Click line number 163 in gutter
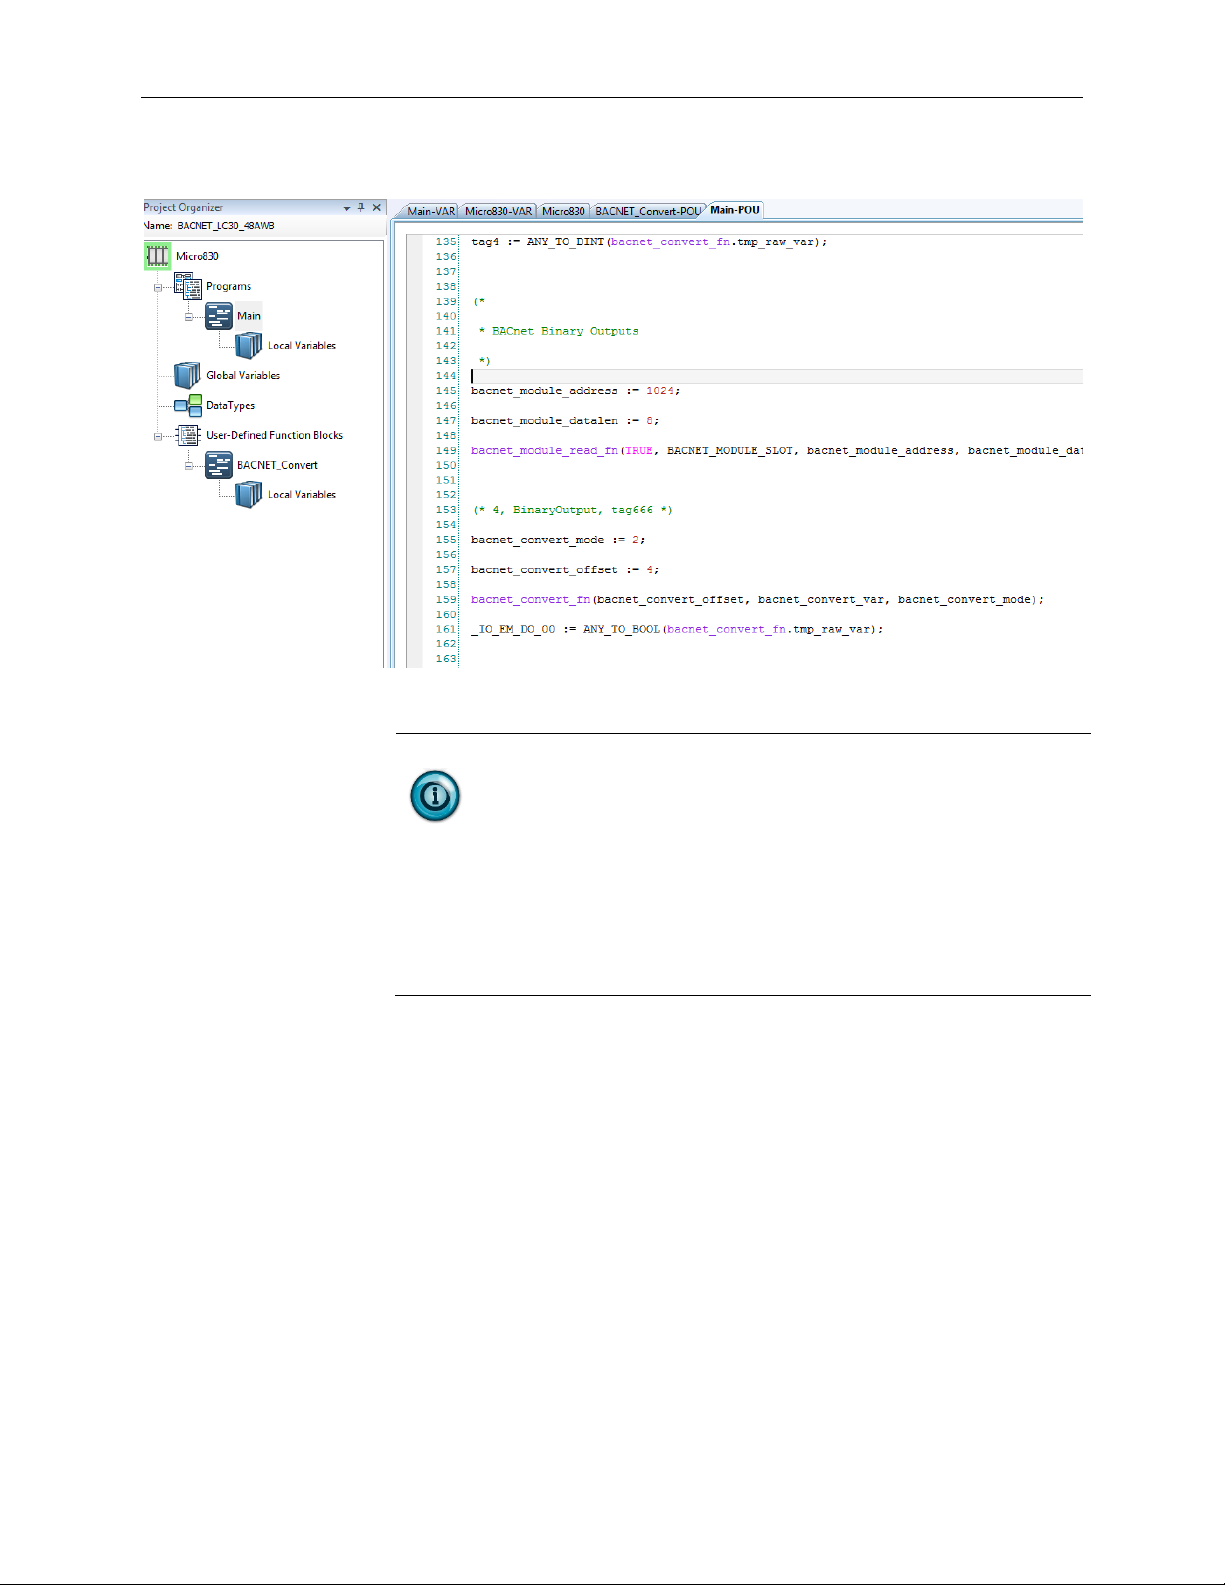Viewport: 1225px width, 1585px height. click(446, 659)
